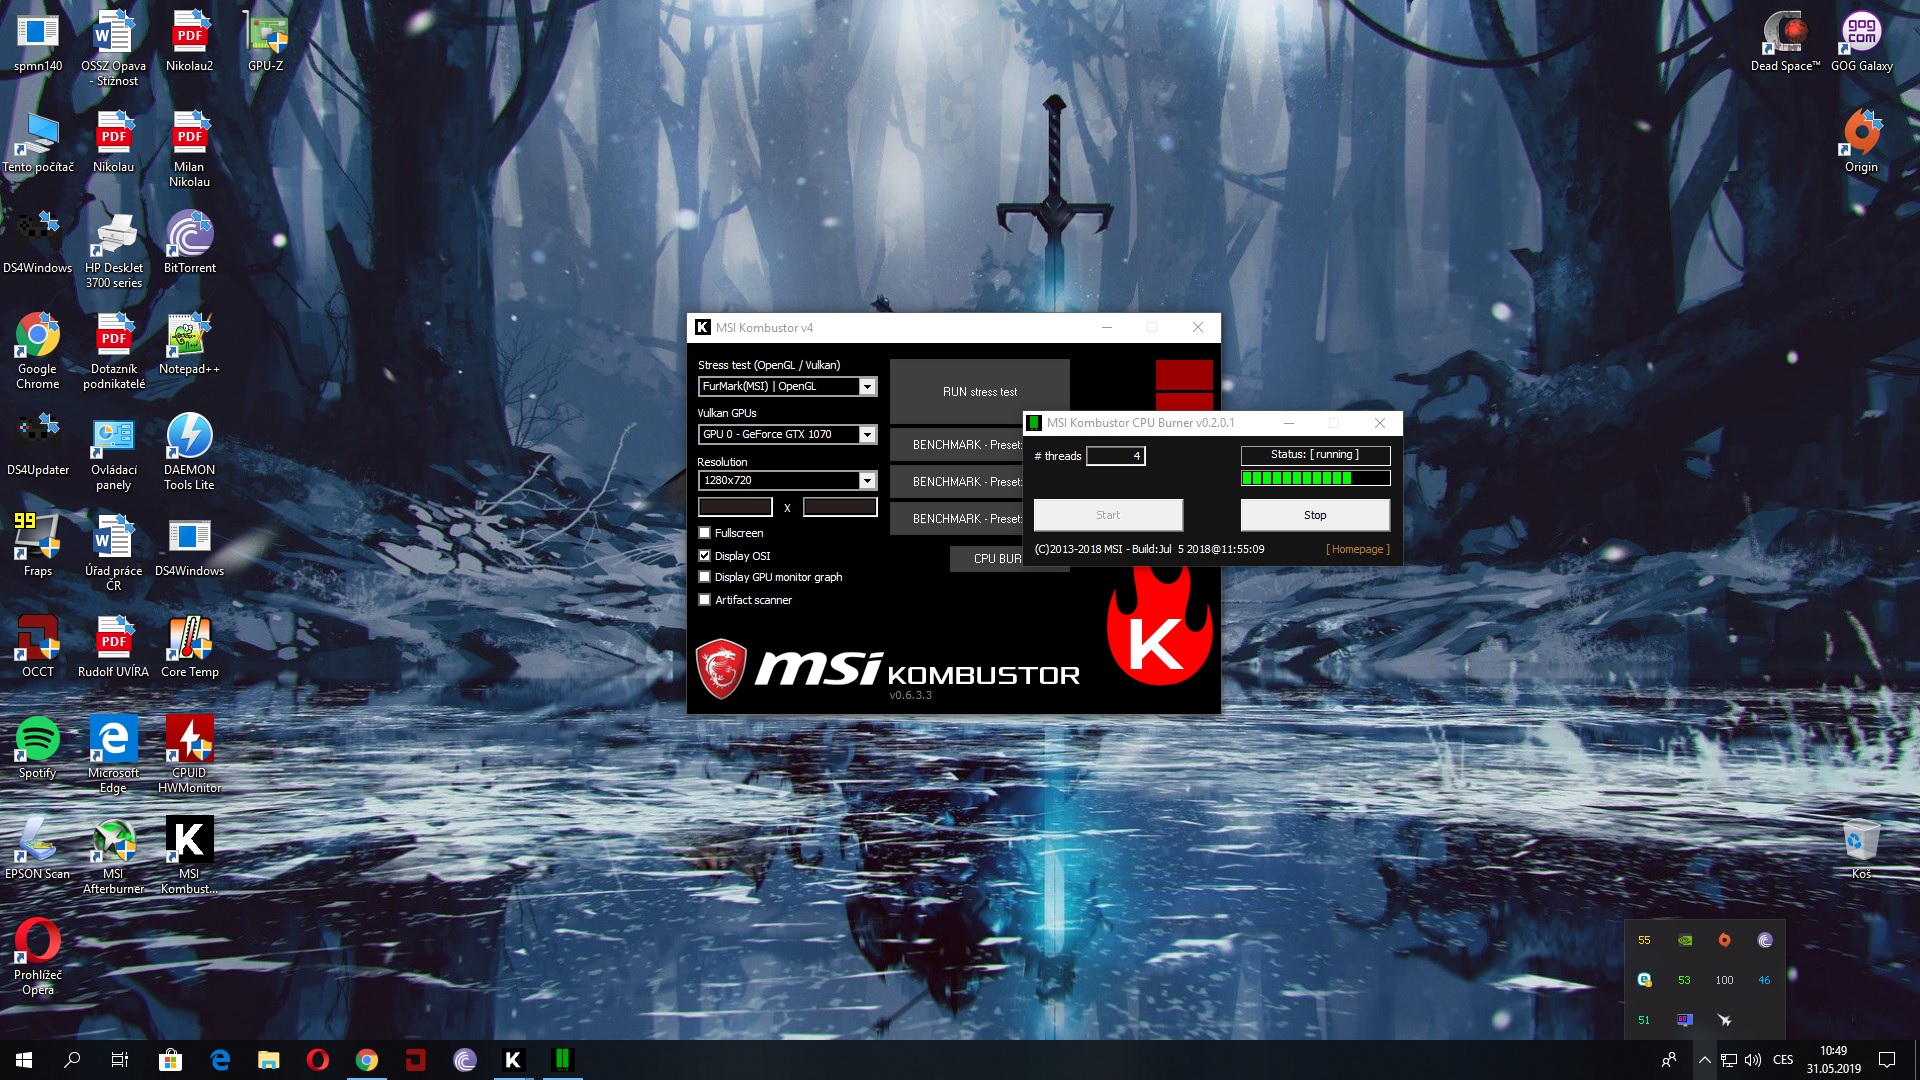Enable the Fullscreen checkbox
This screenshot has height=1080, width=1920.
(x=705, y=533)
